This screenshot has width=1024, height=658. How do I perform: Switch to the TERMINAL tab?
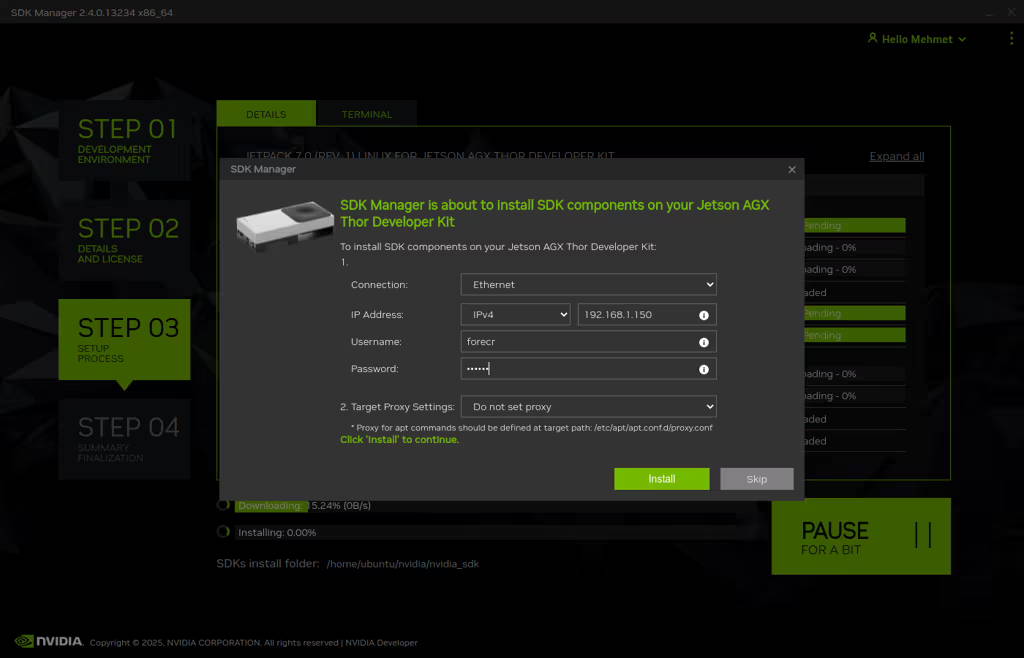[366, 114]
